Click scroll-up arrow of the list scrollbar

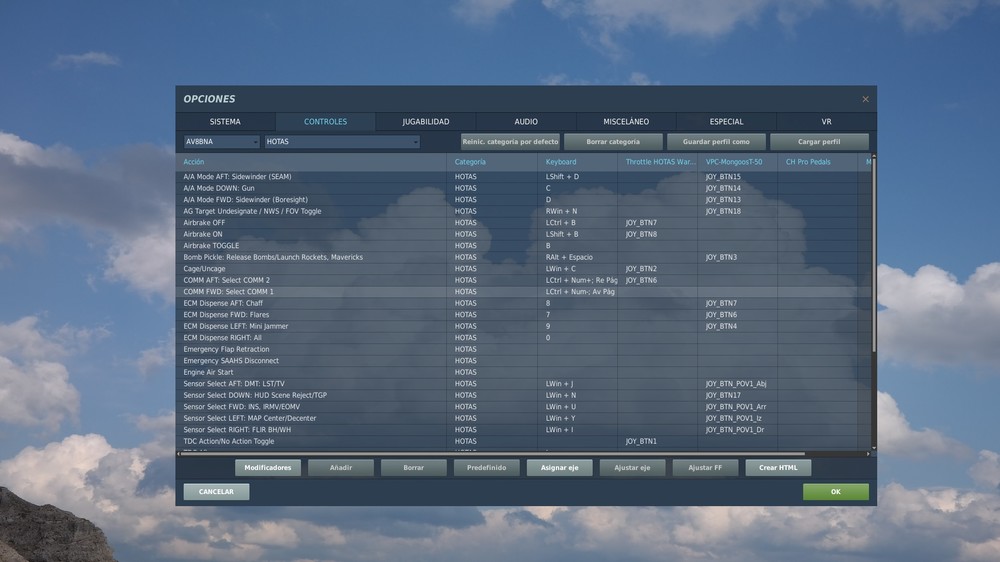(x=874, y=156)
